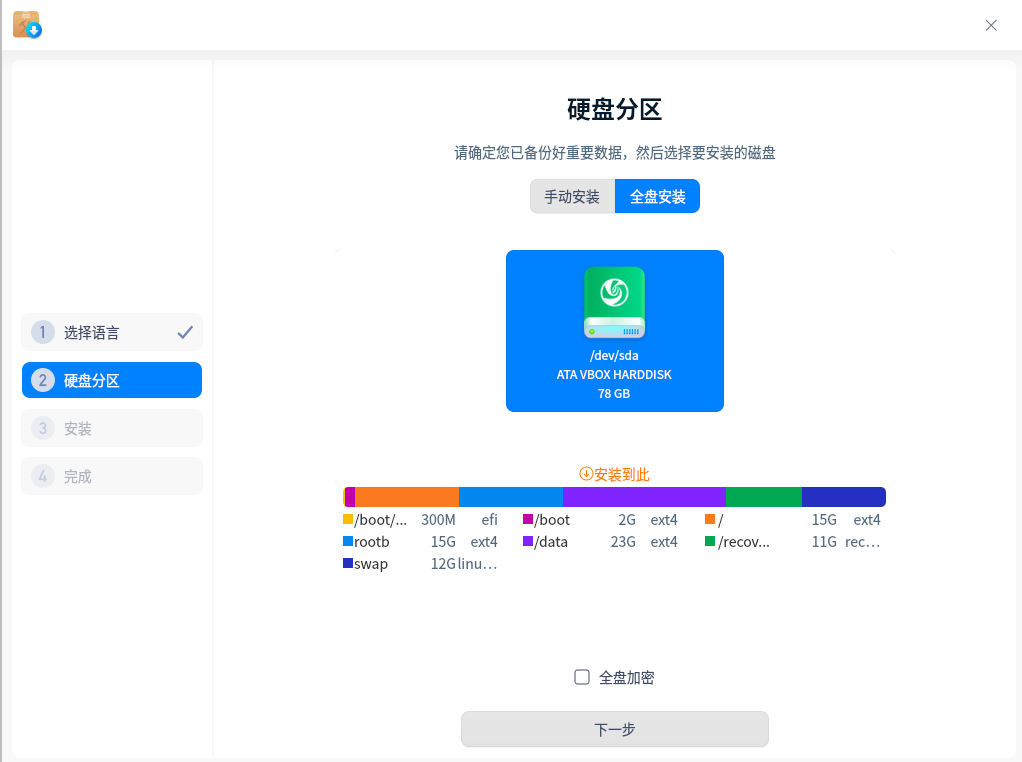The width and height of the screenshot is (1022, 762).
Task: Click the rootb partition label
Action: (372, 542)
